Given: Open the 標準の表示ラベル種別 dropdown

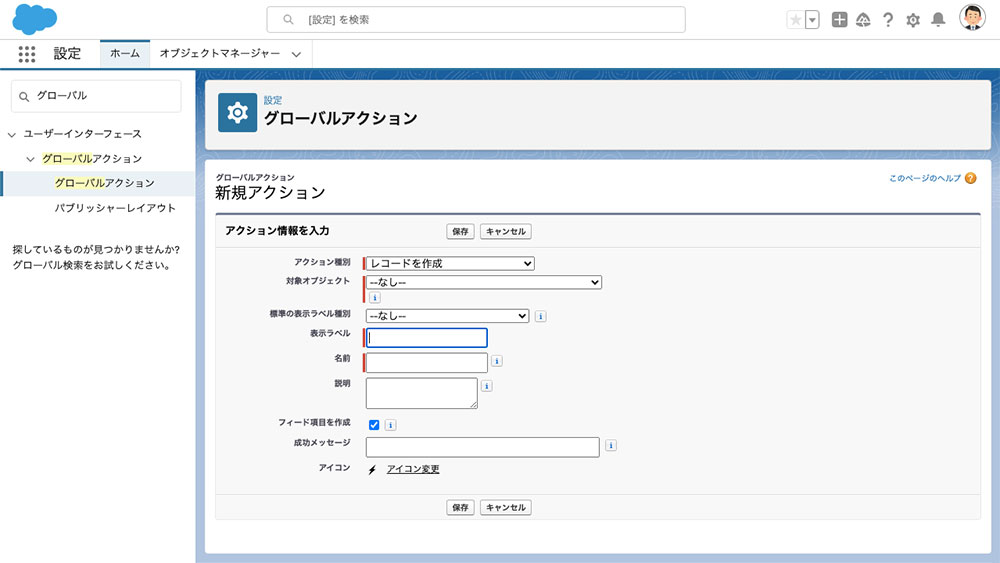Looking at the screenshot, I should (x=448, y=316).
